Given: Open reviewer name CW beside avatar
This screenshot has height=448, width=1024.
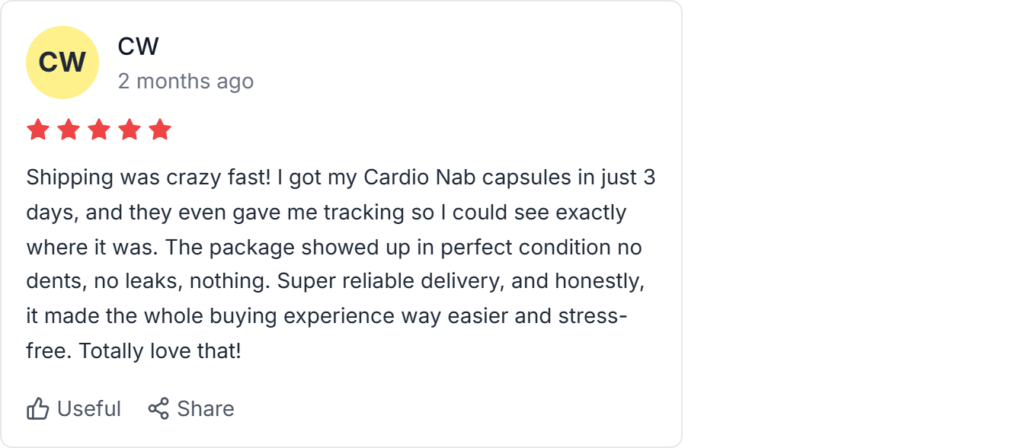Looking at the screenshot, I should pyautogui.click(x=138, y=46).
